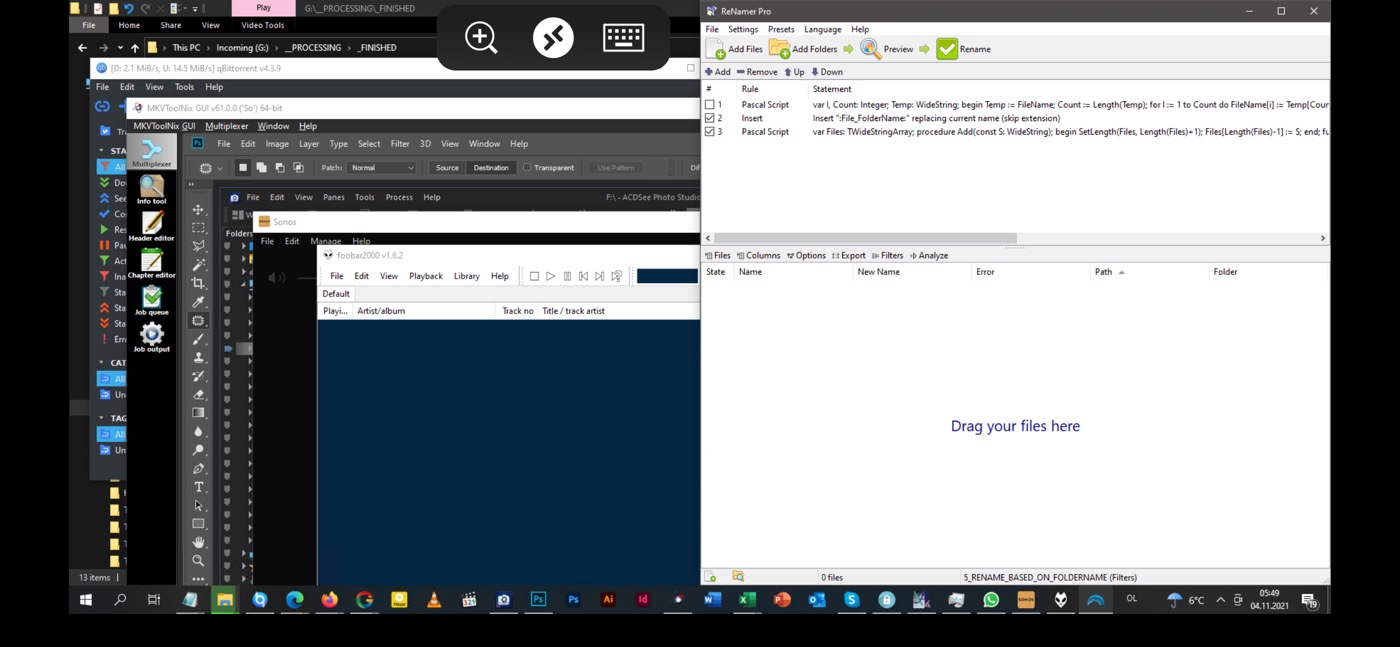Image resolution: width=1400 pixels, height=647 pixels.
Task: Select the Photoshop Zoom tool
Action: coord(198,561)
